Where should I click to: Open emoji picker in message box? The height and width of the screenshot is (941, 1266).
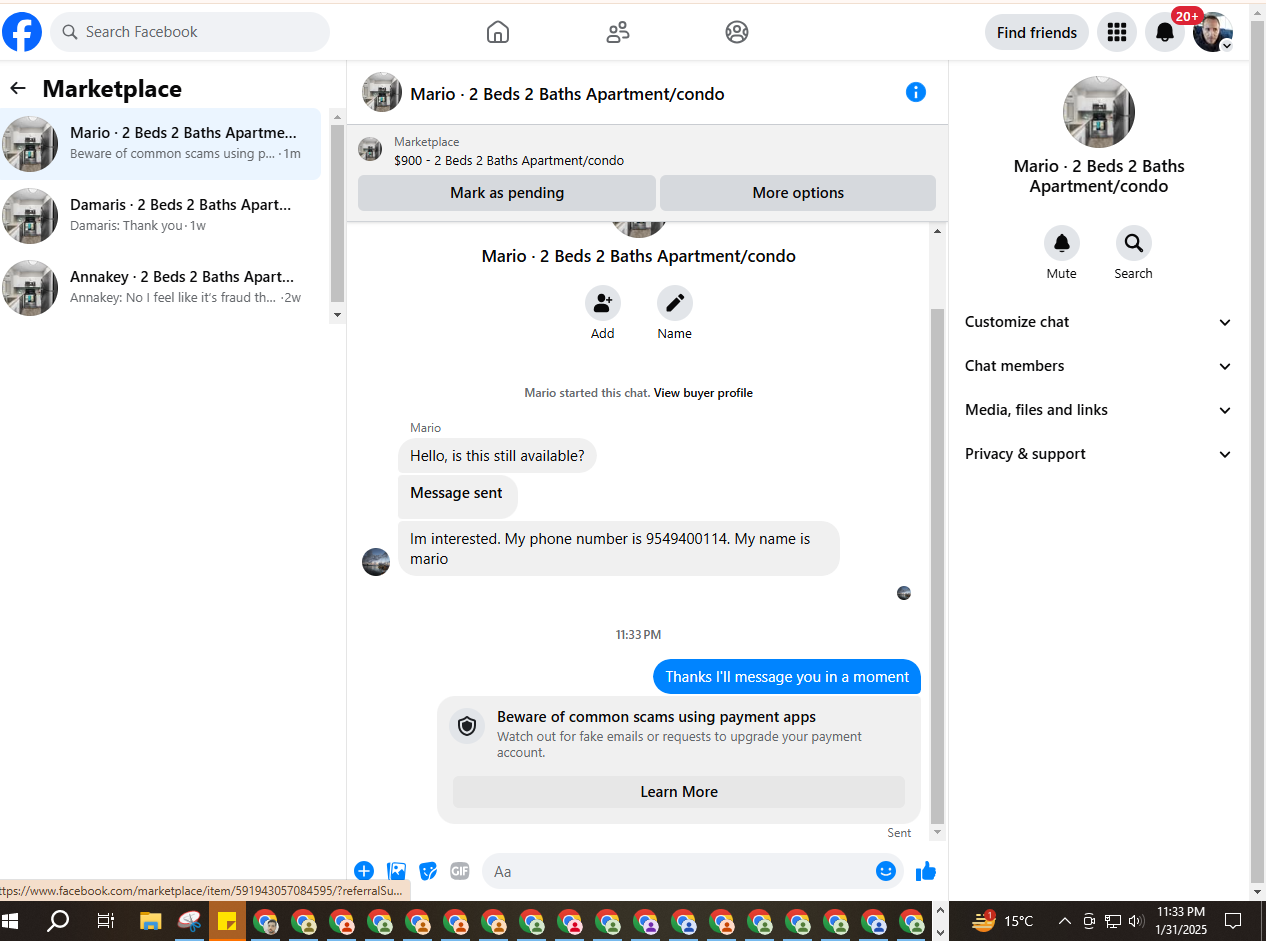(x=886, y=871)
